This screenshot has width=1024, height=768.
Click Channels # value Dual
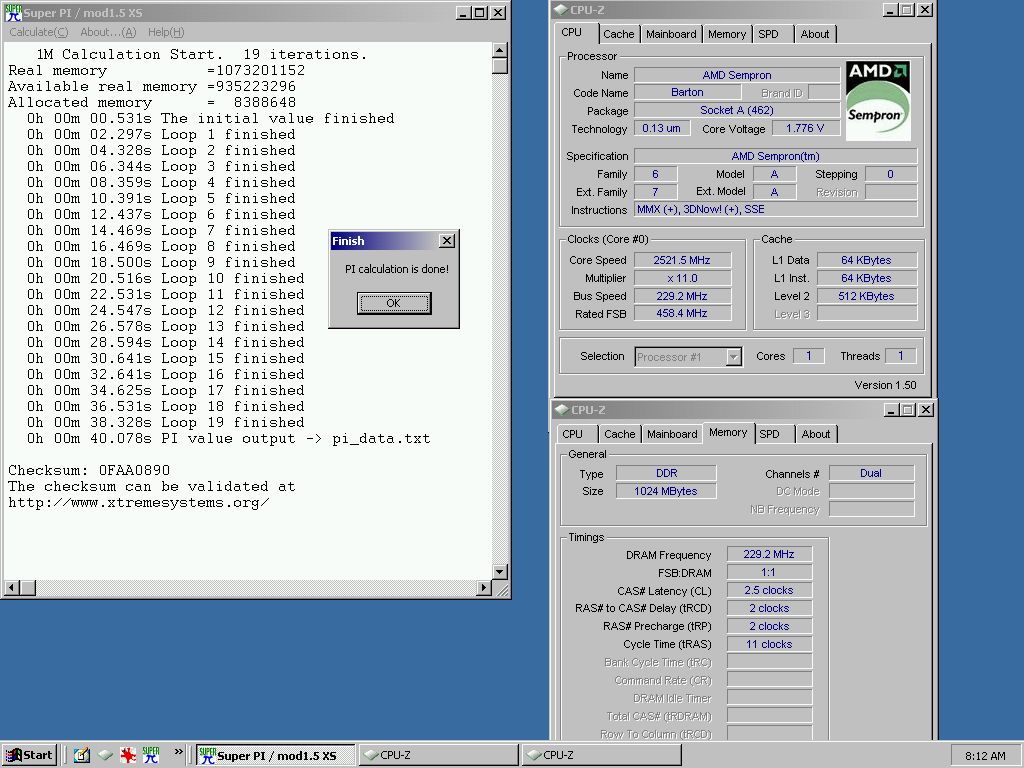click(871, 473)
